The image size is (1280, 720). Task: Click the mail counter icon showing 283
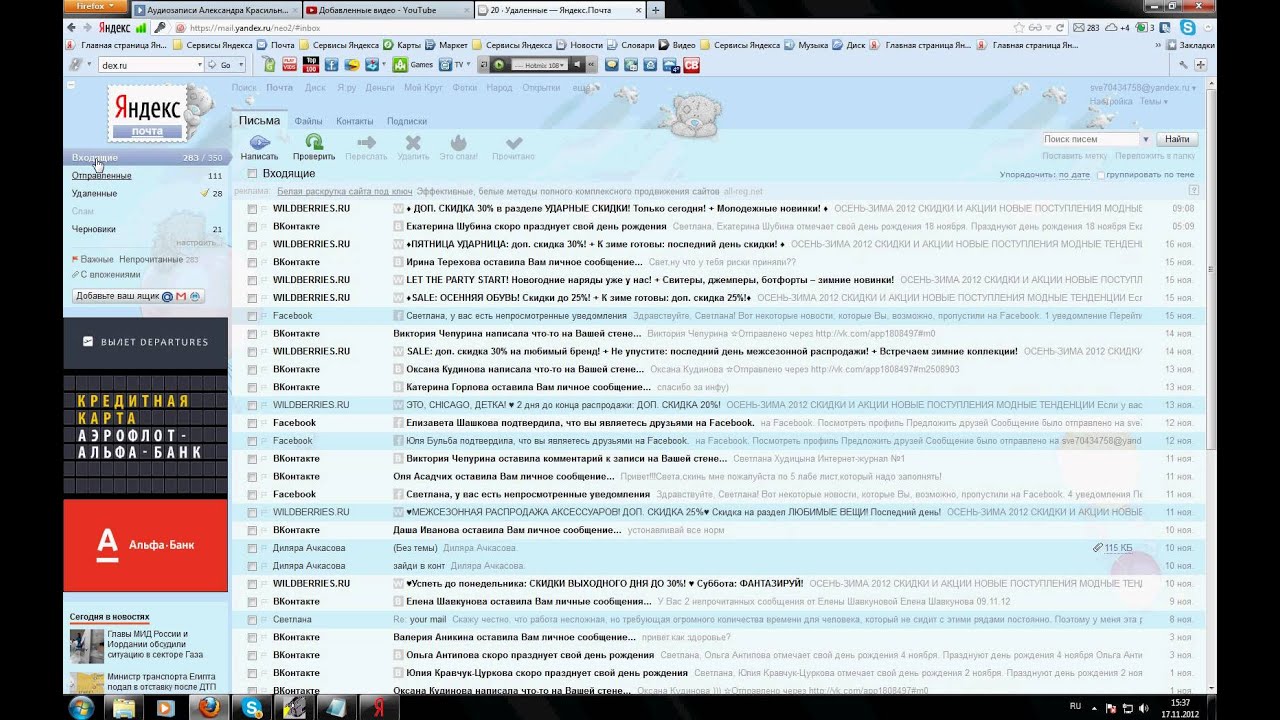pos(1085,28)
